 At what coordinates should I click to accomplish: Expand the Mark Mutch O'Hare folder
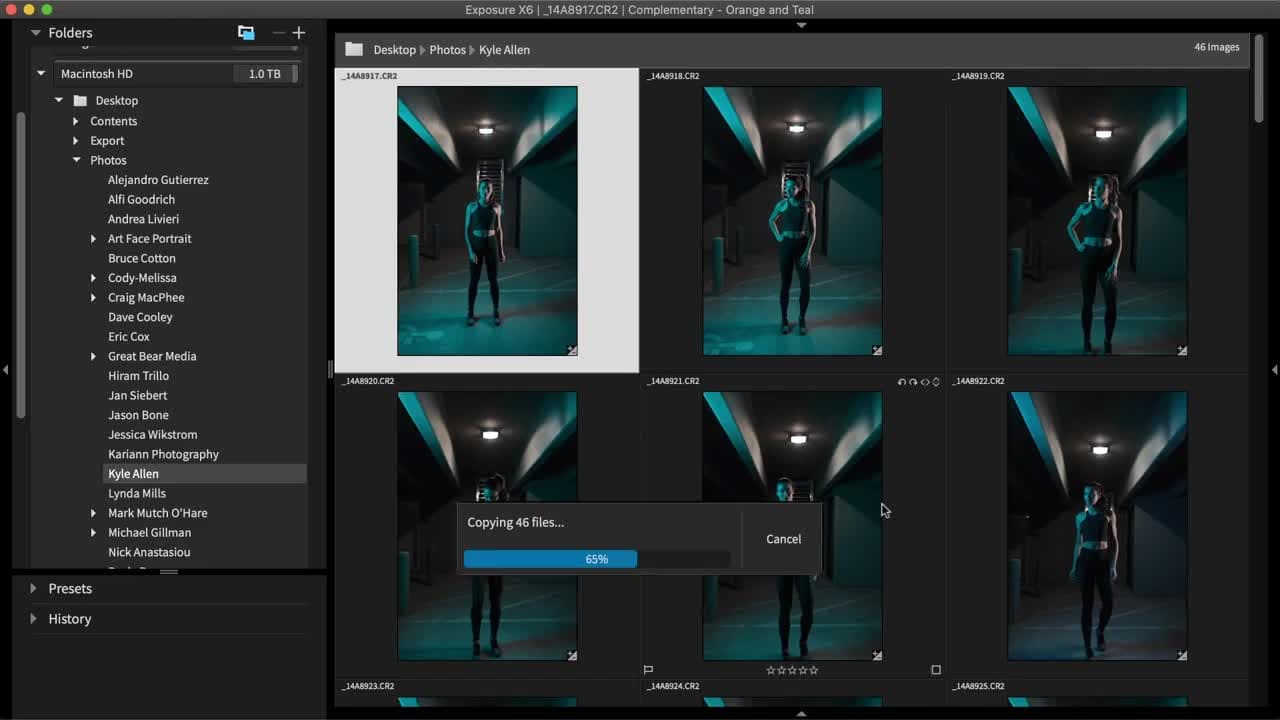coord(94,513)
